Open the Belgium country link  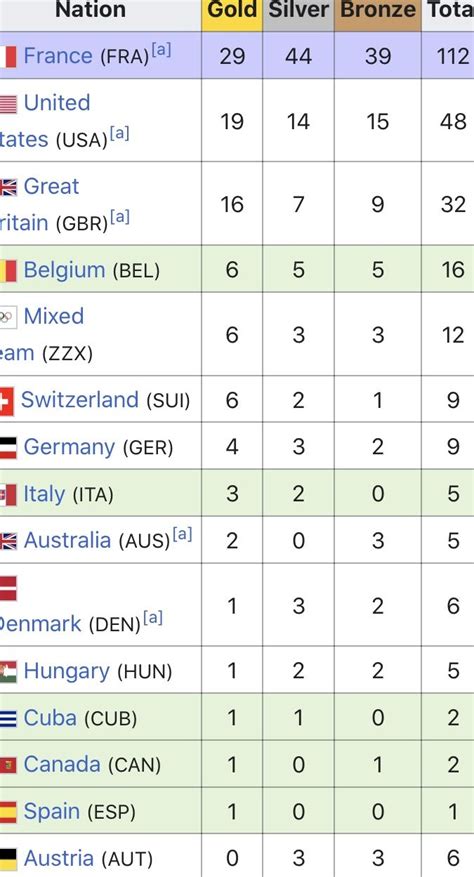[64, 270]
